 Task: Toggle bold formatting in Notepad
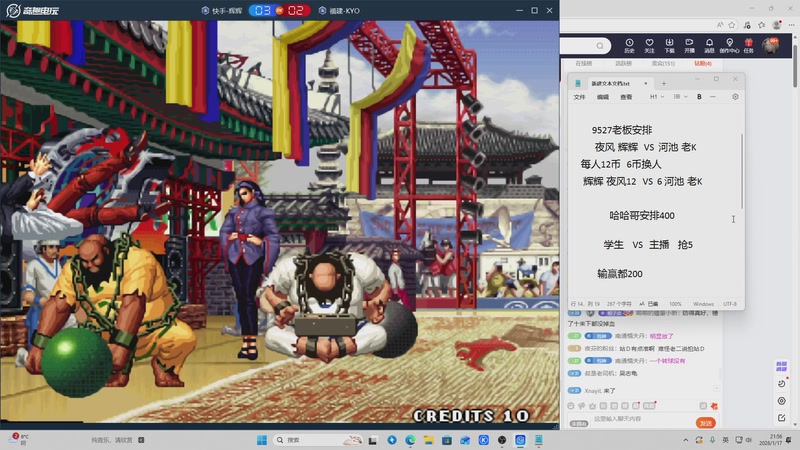pos(699,96)
